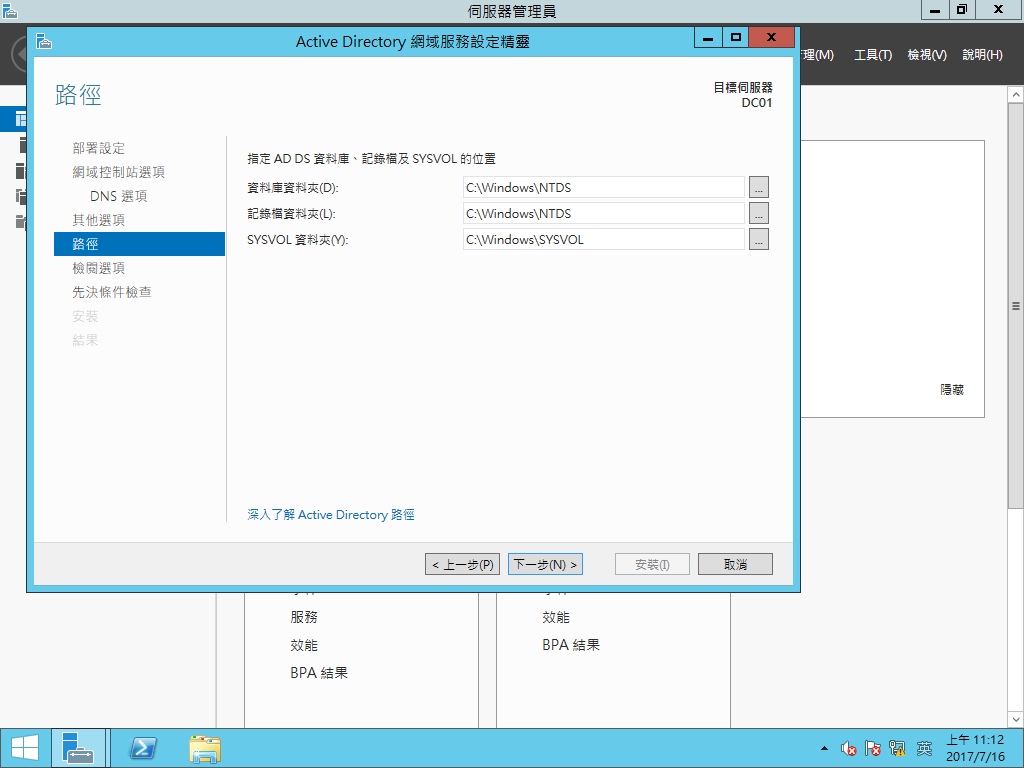Image resolution: width=1024 pixels, height=768 pixels.
Task: Open the Windows Start button
Action: click(x=25, y=748)
